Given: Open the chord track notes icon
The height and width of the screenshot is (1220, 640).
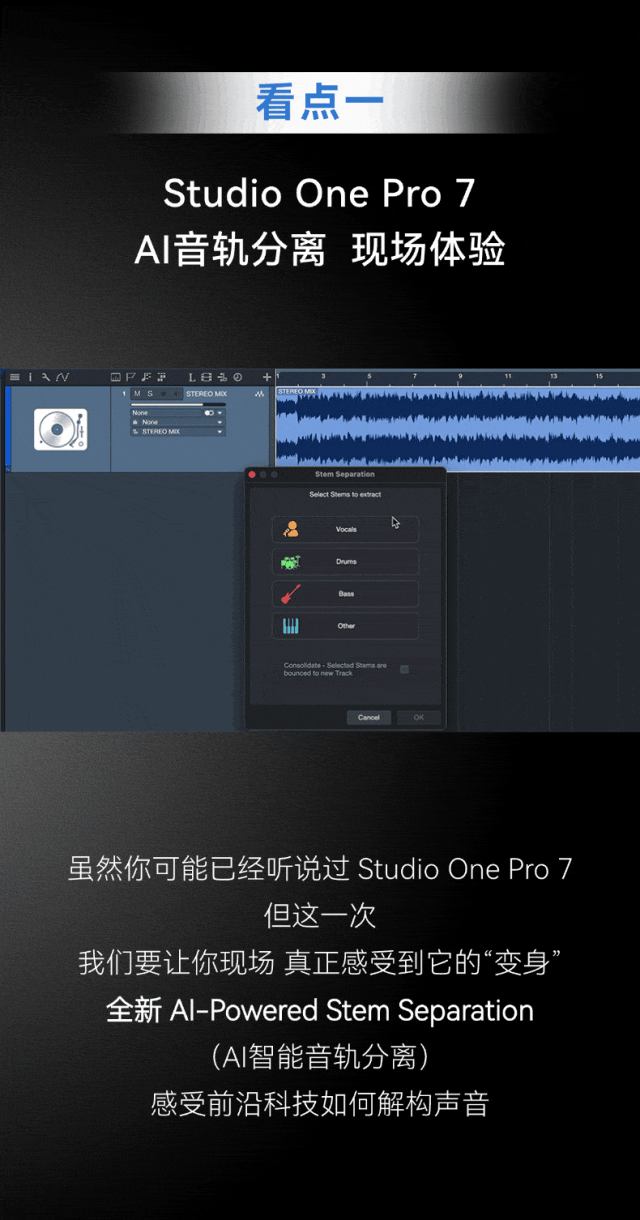Looking at the screenshot, I should pos(146,377).
